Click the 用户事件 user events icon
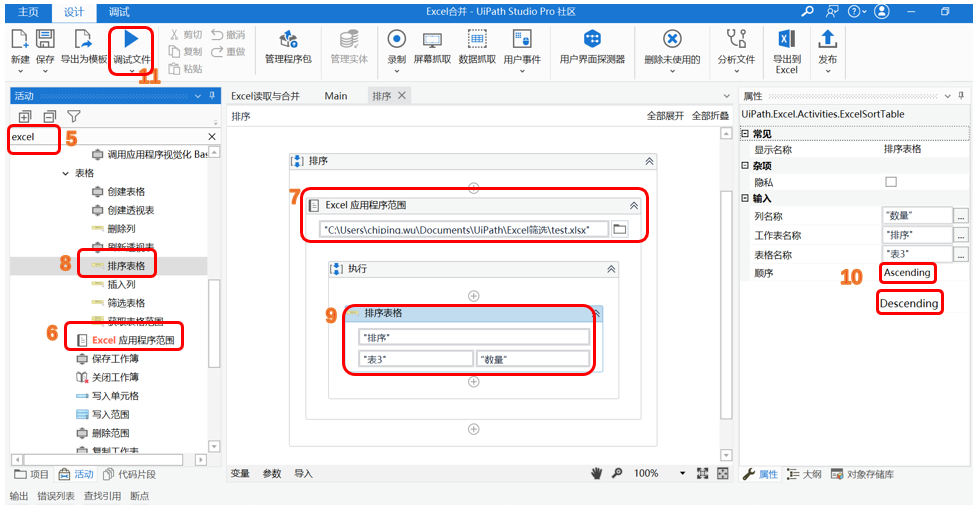The image size is (973, 512). click(x=522, y=40)
